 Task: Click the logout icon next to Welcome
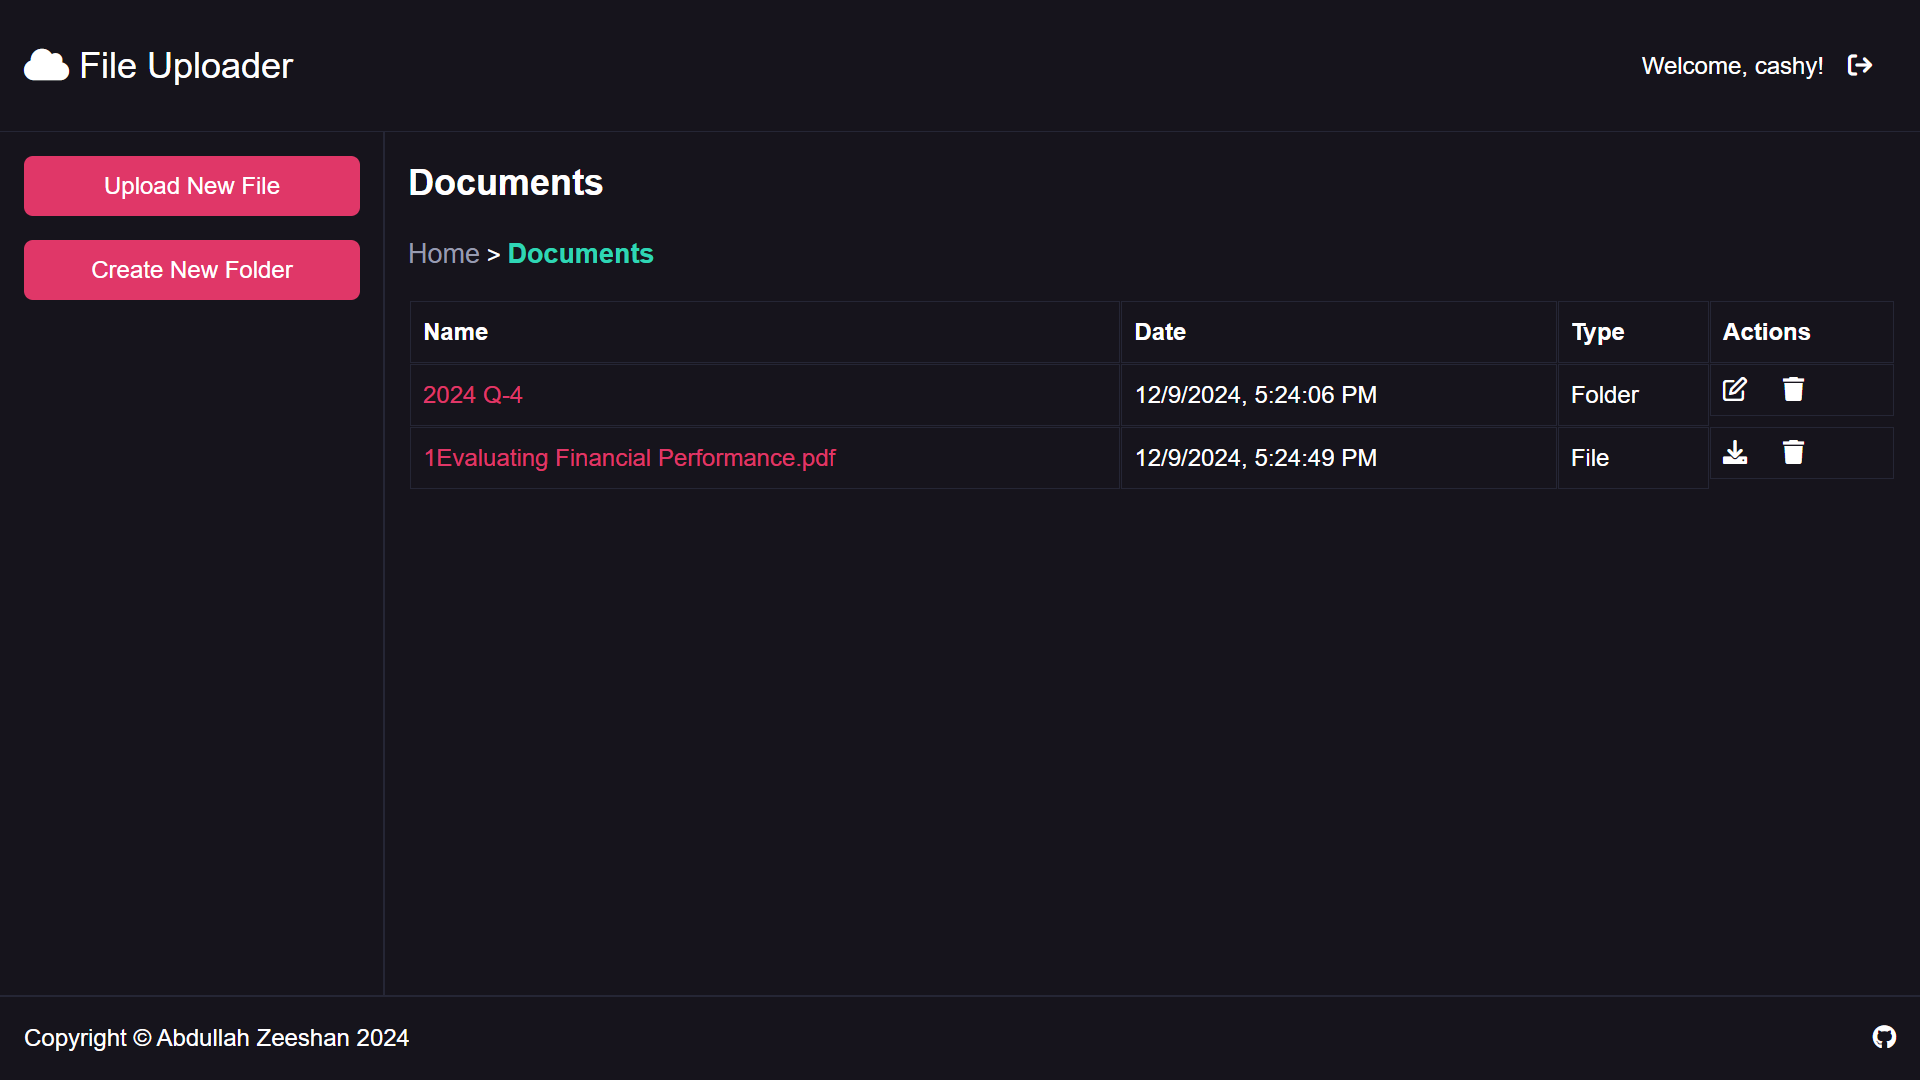[1859, 66]
